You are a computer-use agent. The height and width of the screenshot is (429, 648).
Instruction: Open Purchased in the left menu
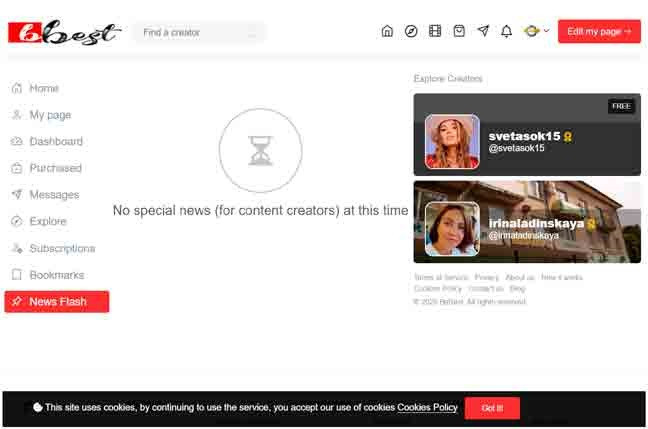tap(55, 168)
